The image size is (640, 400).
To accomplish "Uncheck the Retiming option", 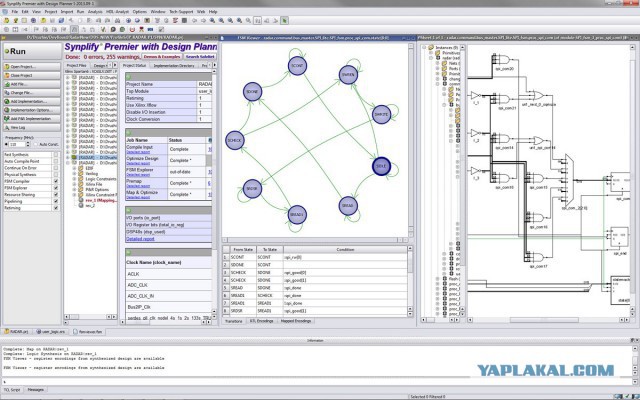I will tap(56, 208).
